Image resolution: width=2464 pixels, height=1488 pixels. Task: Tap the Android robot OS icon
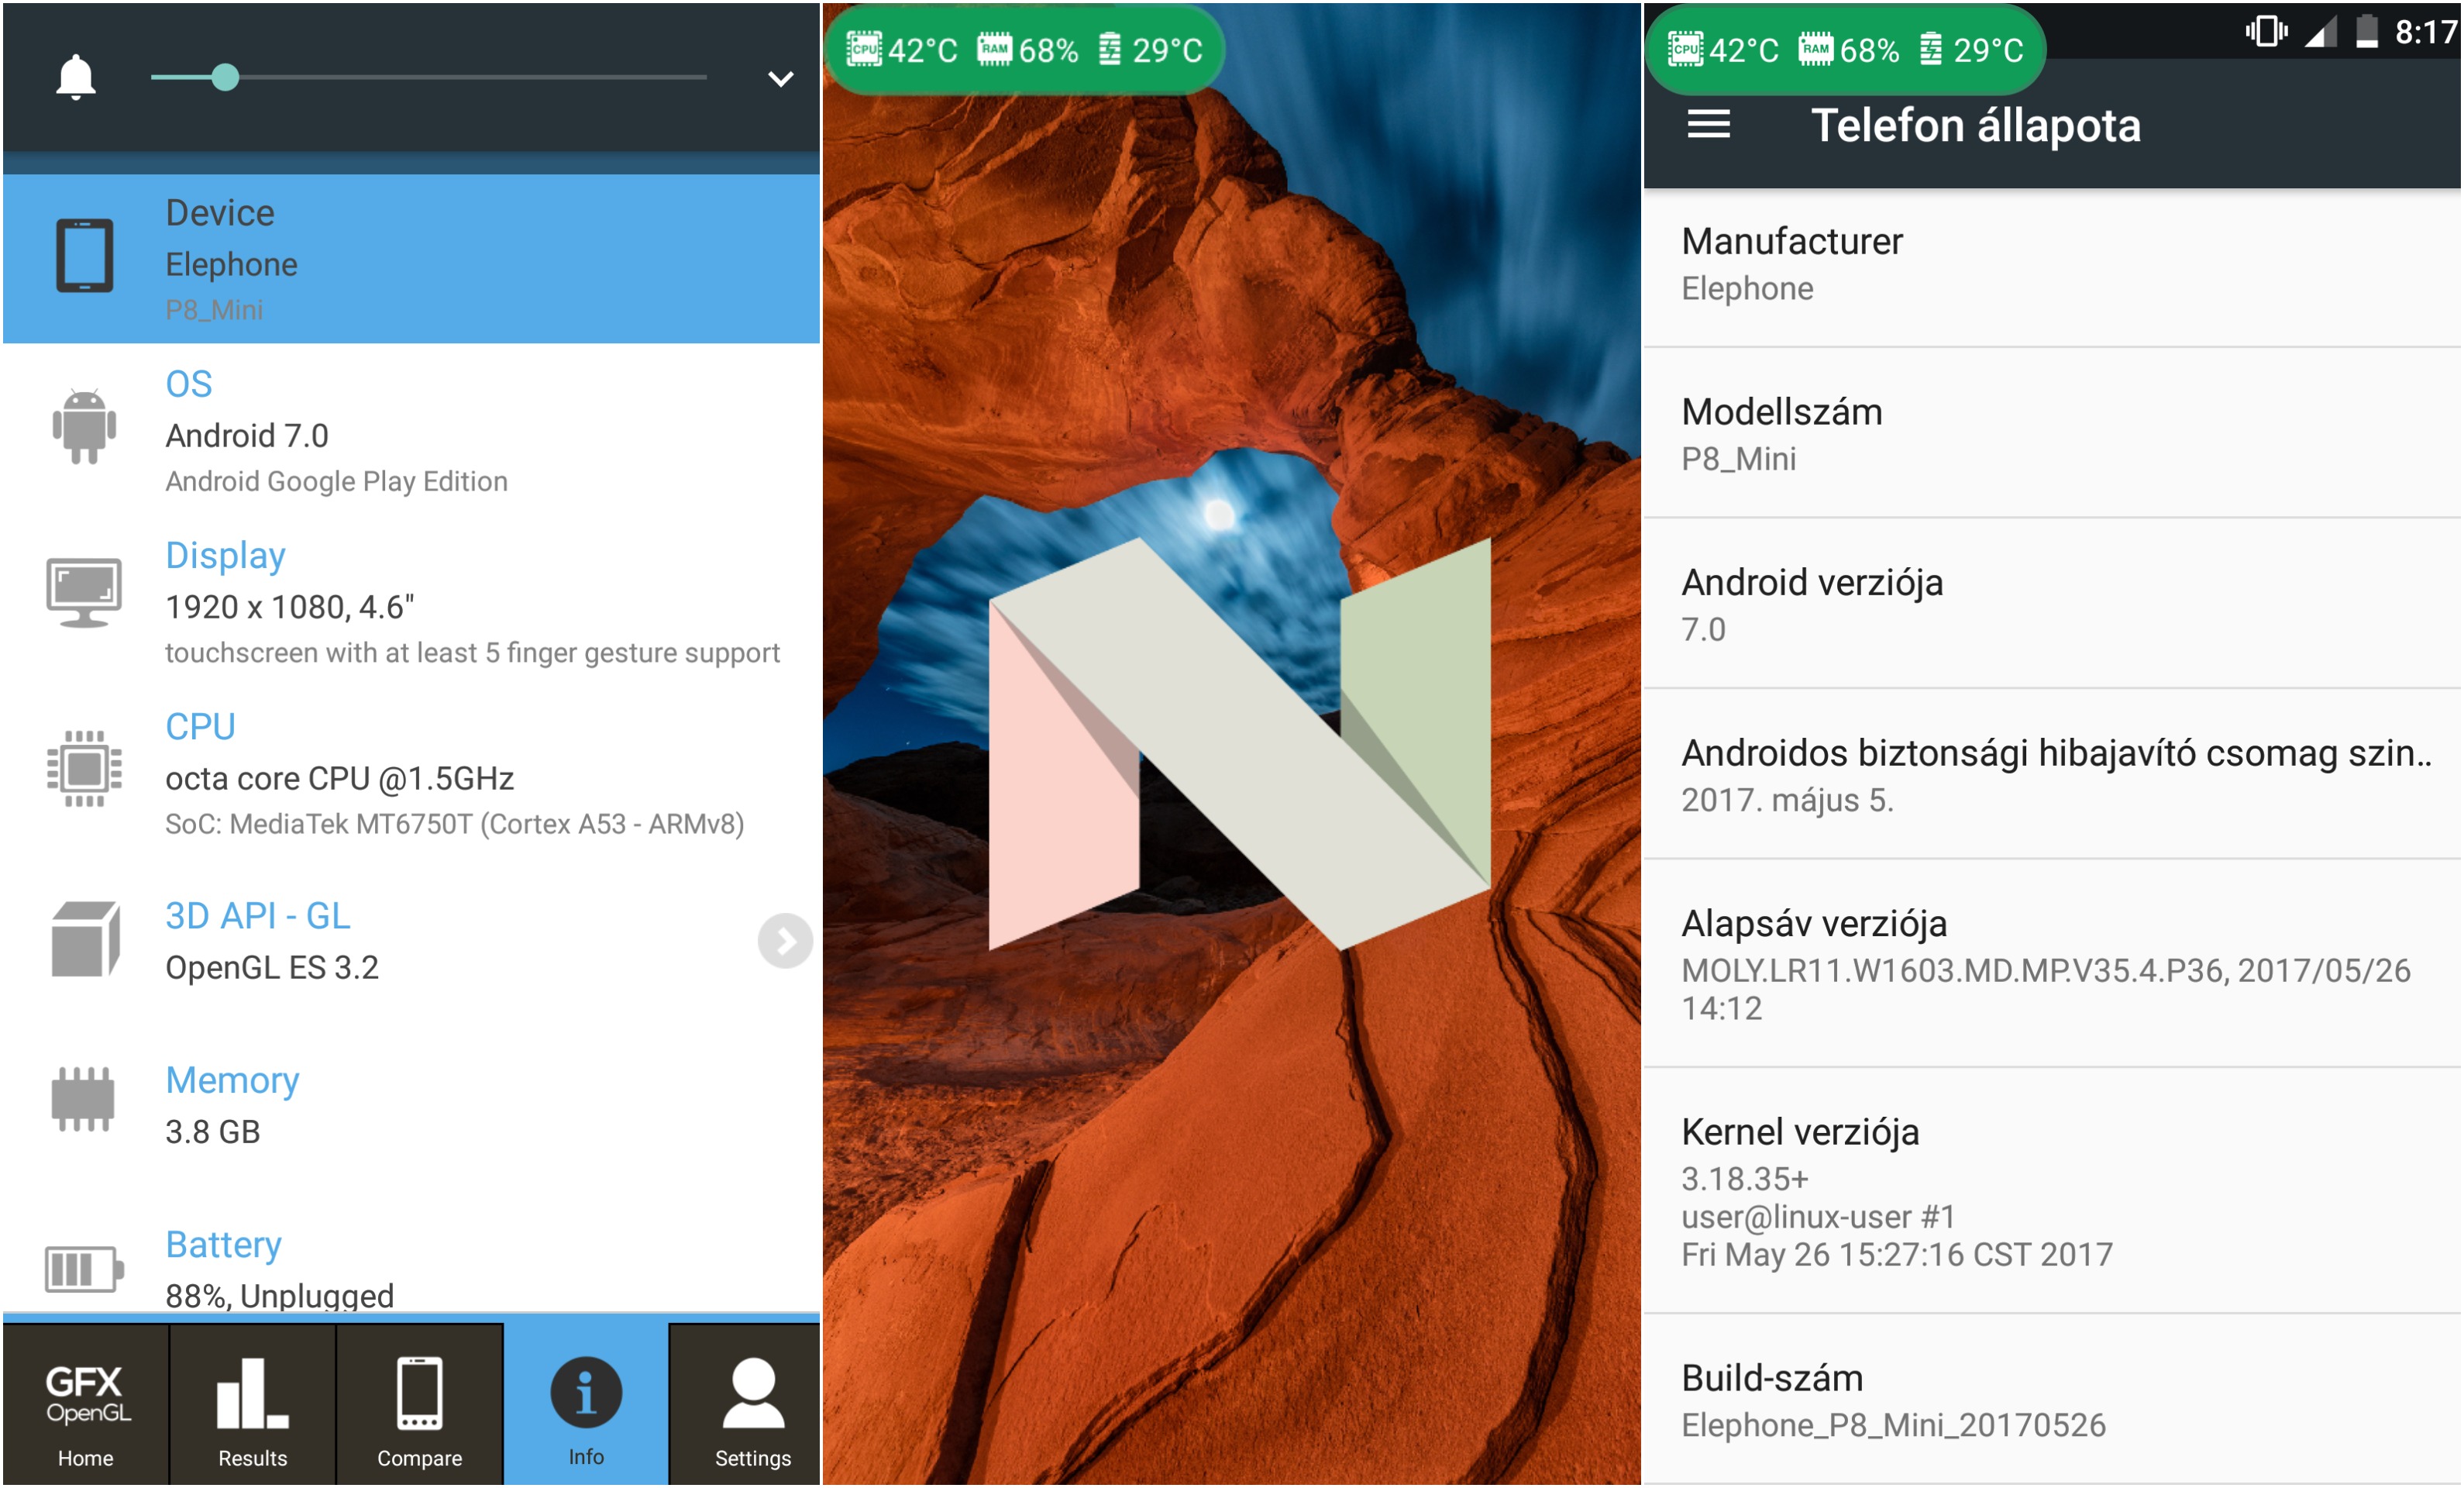[x=84, y=427]
